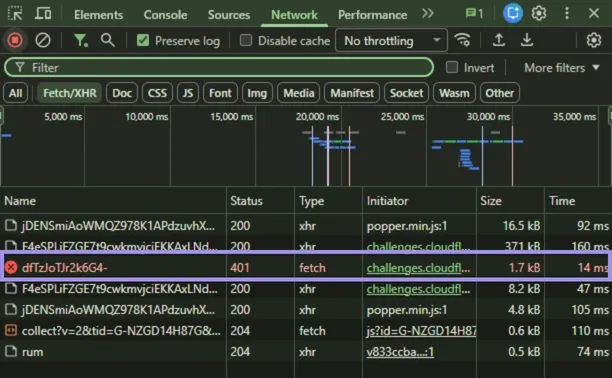Toggle the Font filter chip
Screen dimensions: 612x378
(220, 93)
